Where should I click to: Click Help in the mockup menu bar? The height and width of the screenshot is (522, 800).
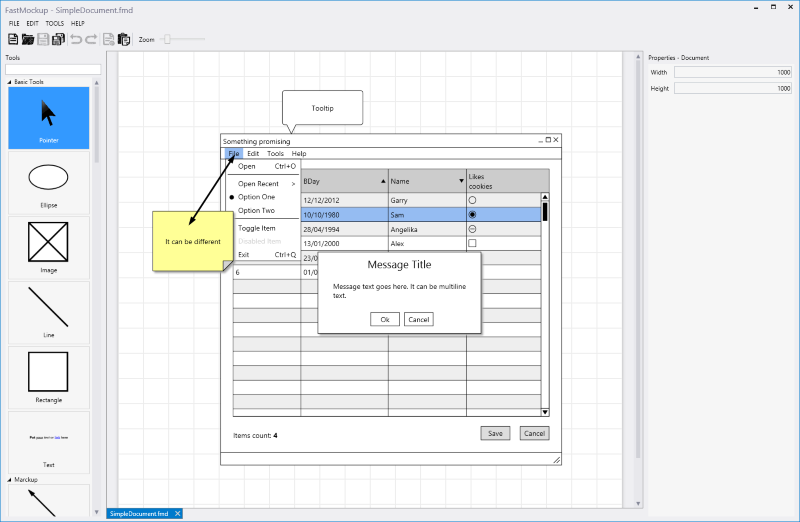(299, 154)
